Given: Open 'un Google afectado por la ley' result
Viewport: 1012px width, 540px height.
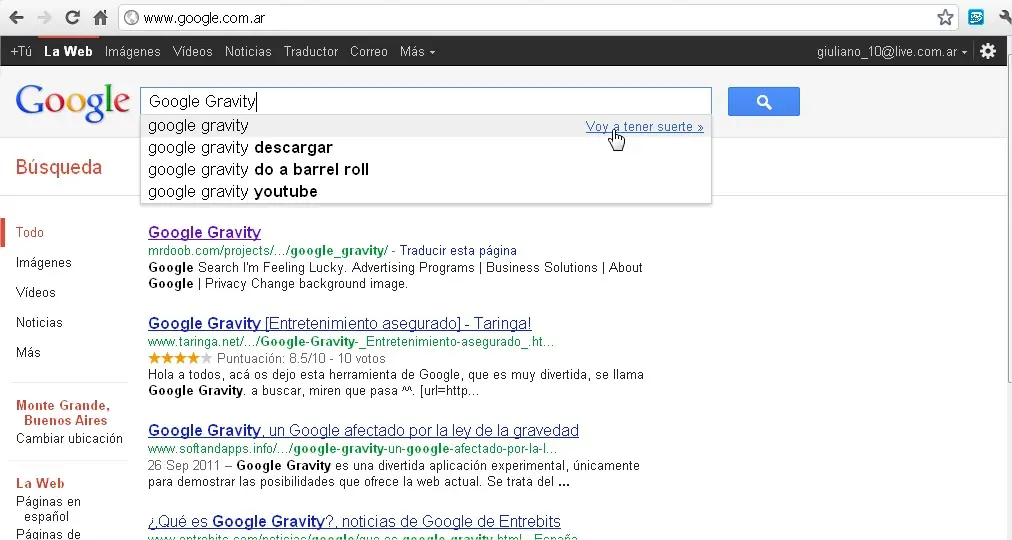Looking at the screenshot, I should pyautogui.click(x=363, y=430).
